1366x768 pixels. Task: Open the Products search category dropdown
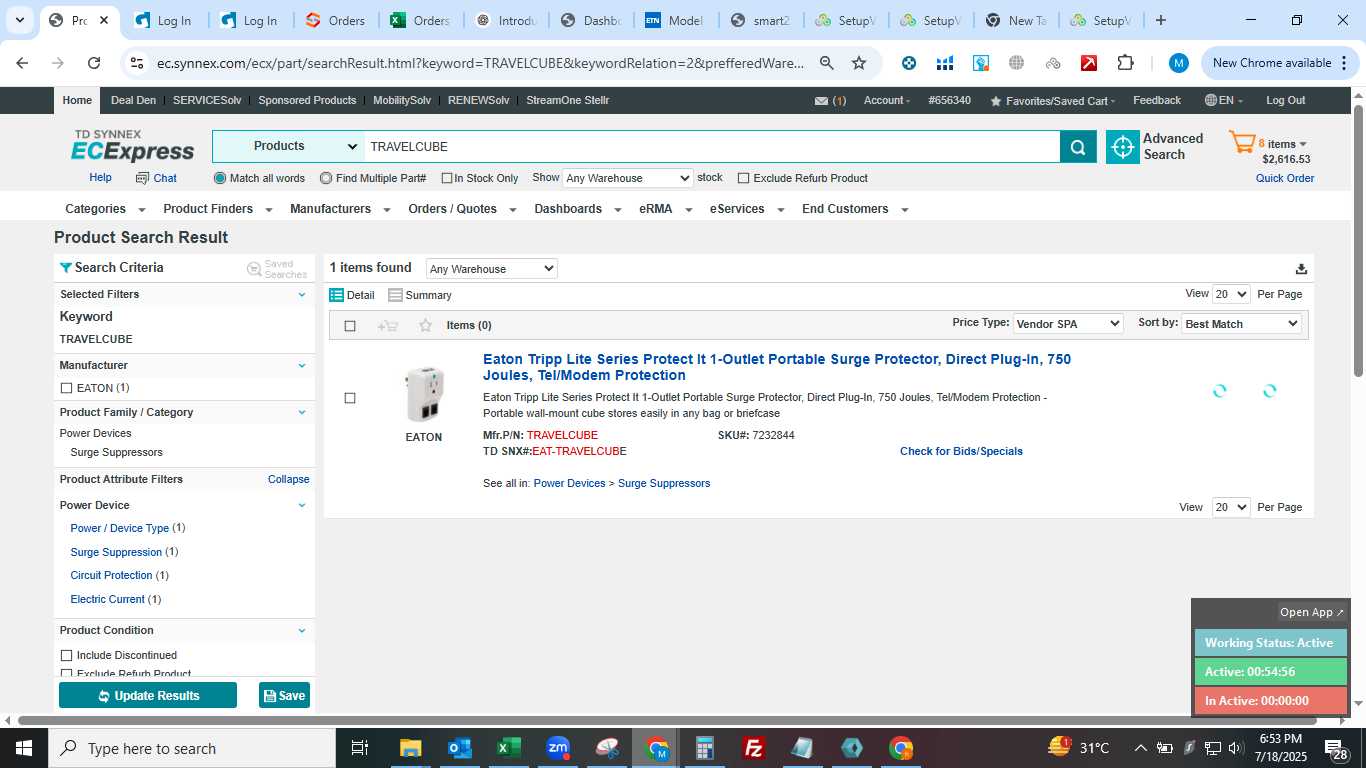288,146
